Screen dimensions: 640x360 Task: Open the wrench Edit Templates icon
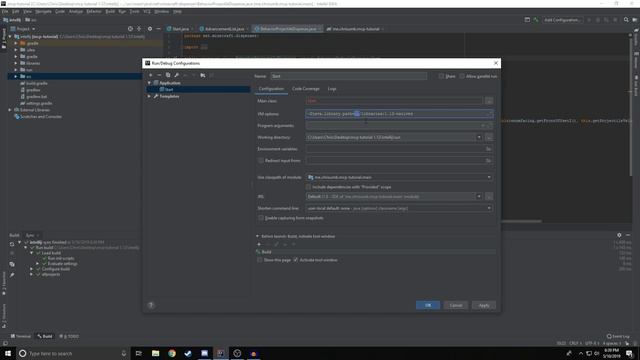coord(176,75)
